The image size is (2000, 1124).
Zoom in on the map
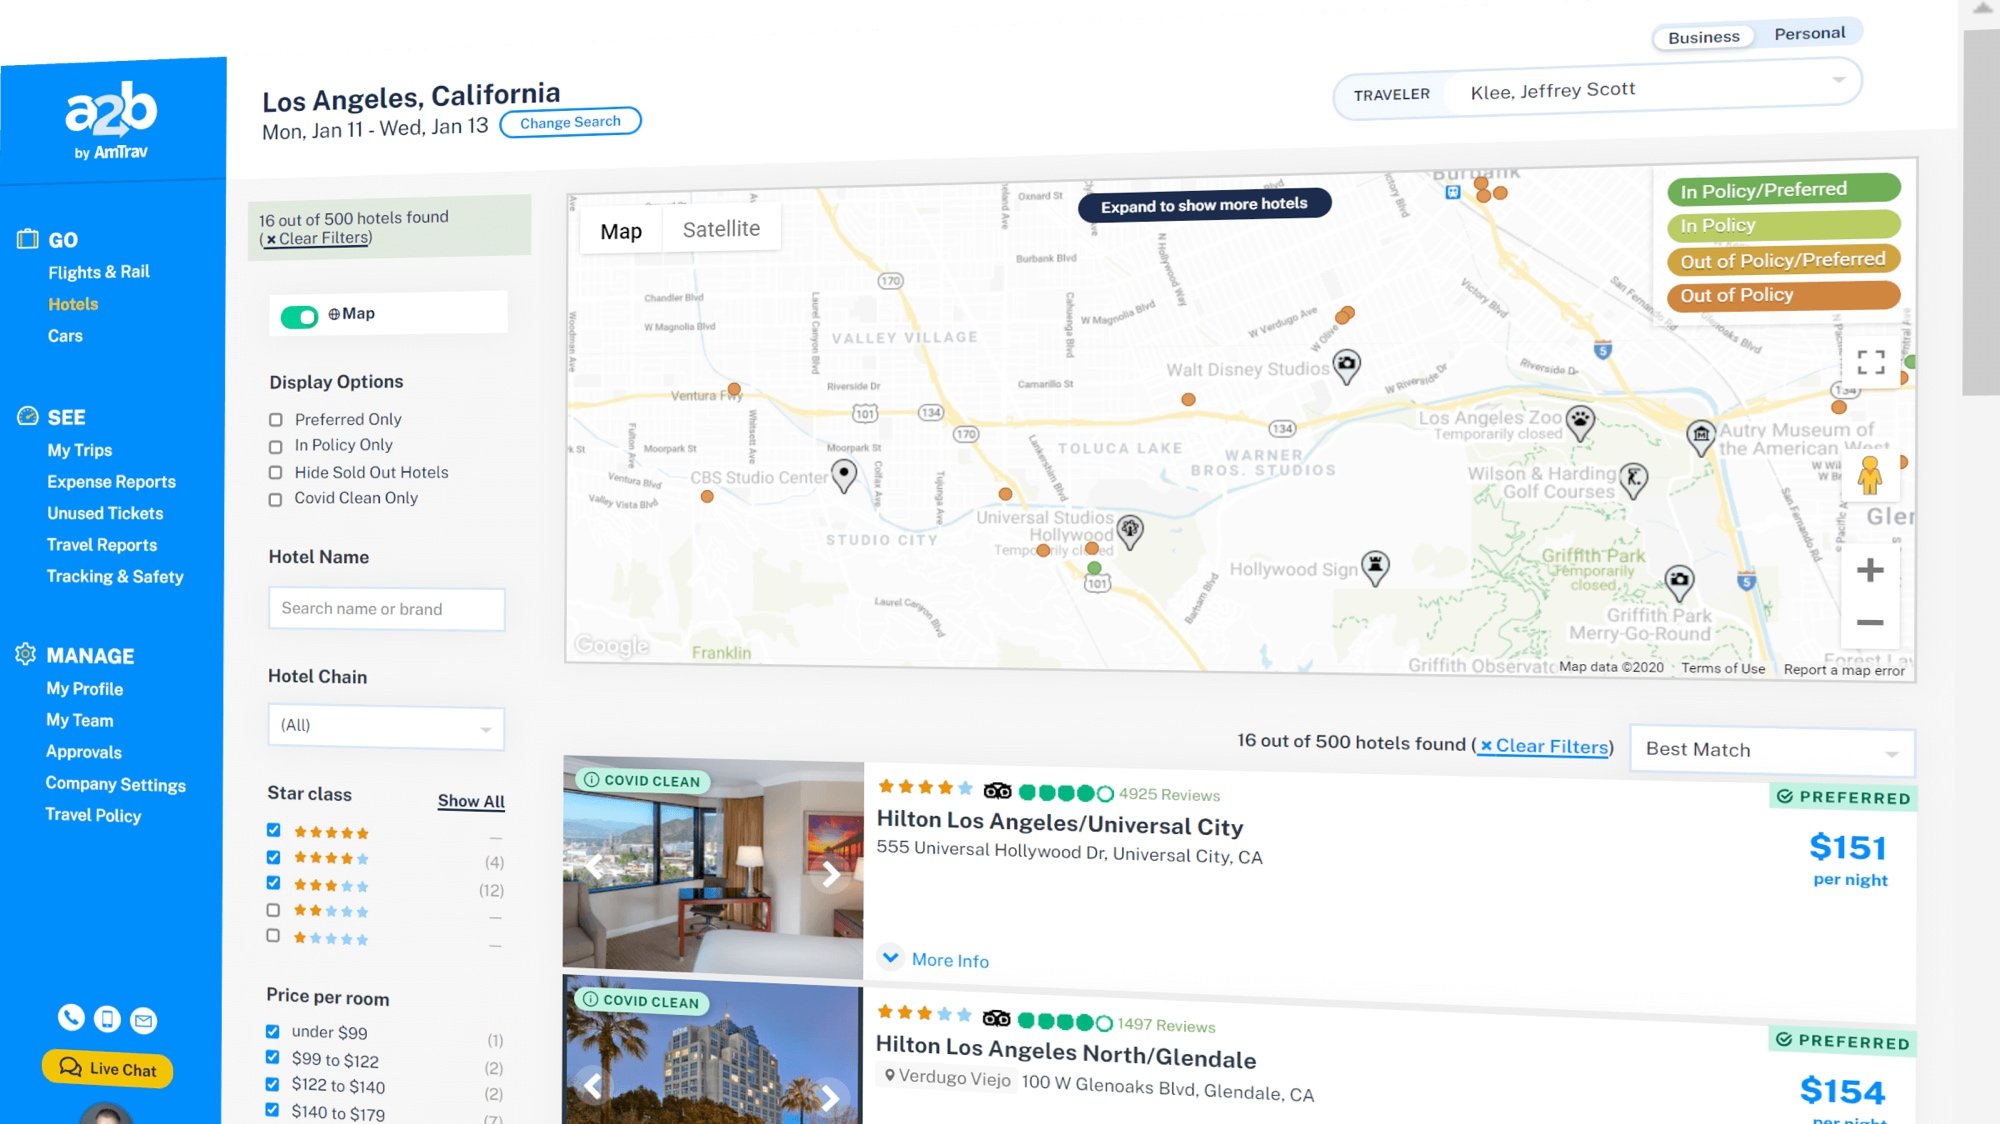click(1869, 571)
